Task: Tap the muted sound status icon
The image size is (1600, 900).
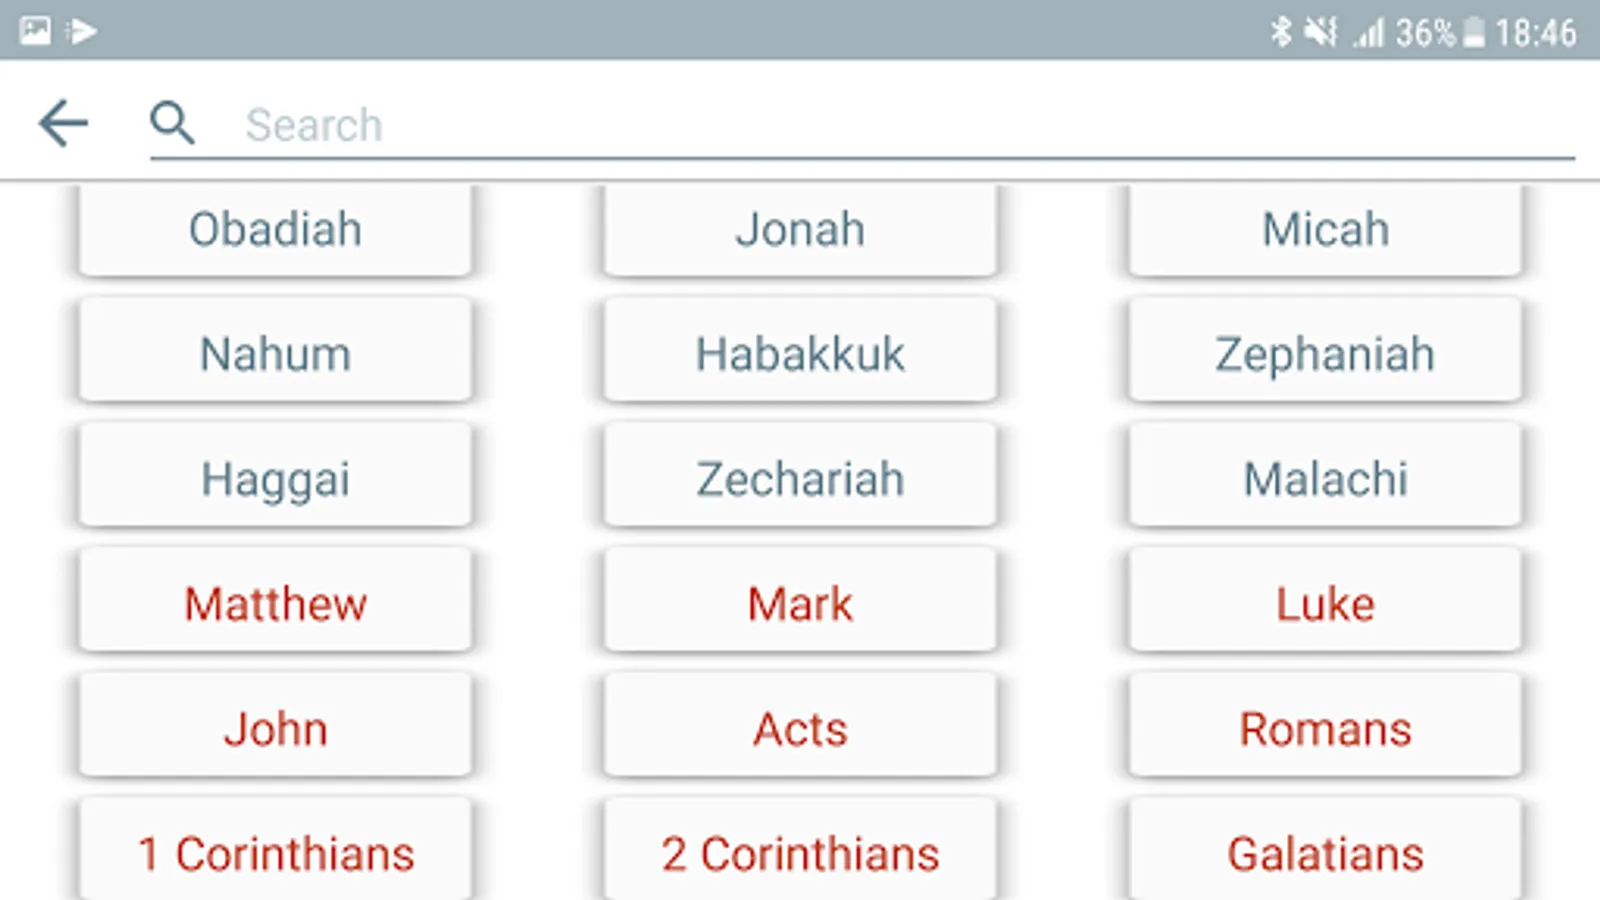Action: (1320, 32)
